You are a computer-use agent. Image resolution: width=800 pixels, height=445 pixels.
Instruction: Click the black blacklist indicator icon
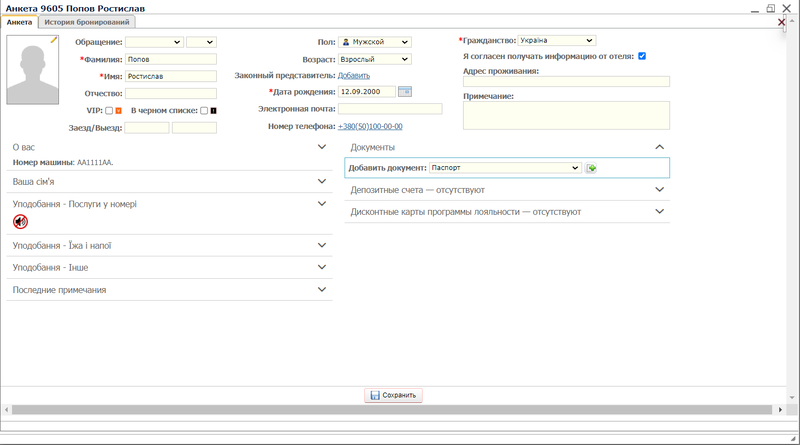(x=213, y=111)
